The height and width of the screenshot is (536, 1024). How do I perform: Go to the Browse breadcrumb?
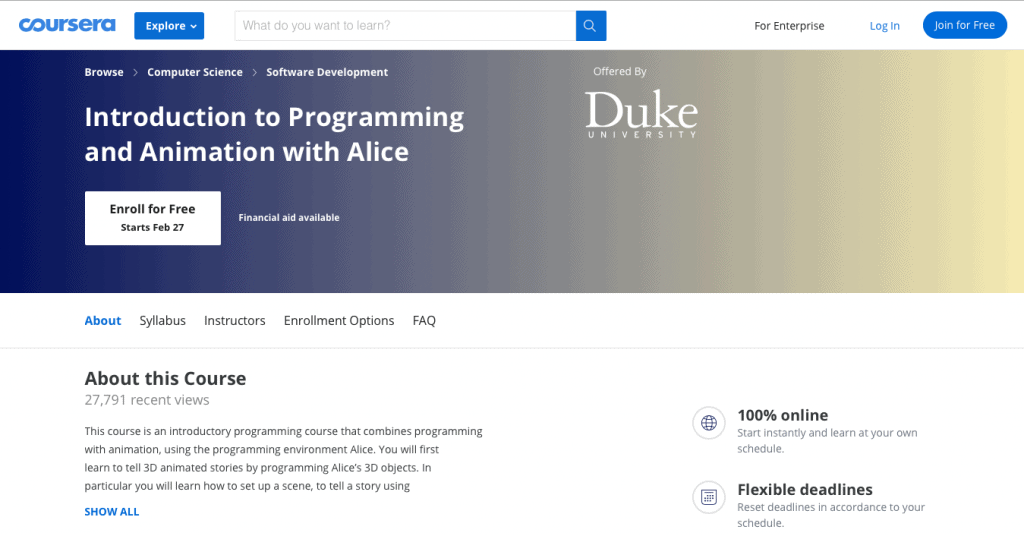click(x=104, y=72)
